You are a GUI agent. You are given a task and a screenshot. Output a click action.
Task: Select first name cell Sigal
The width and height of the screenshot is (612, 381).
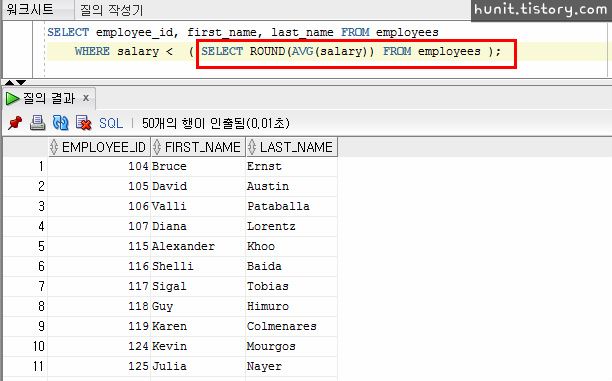coord(198,286)
